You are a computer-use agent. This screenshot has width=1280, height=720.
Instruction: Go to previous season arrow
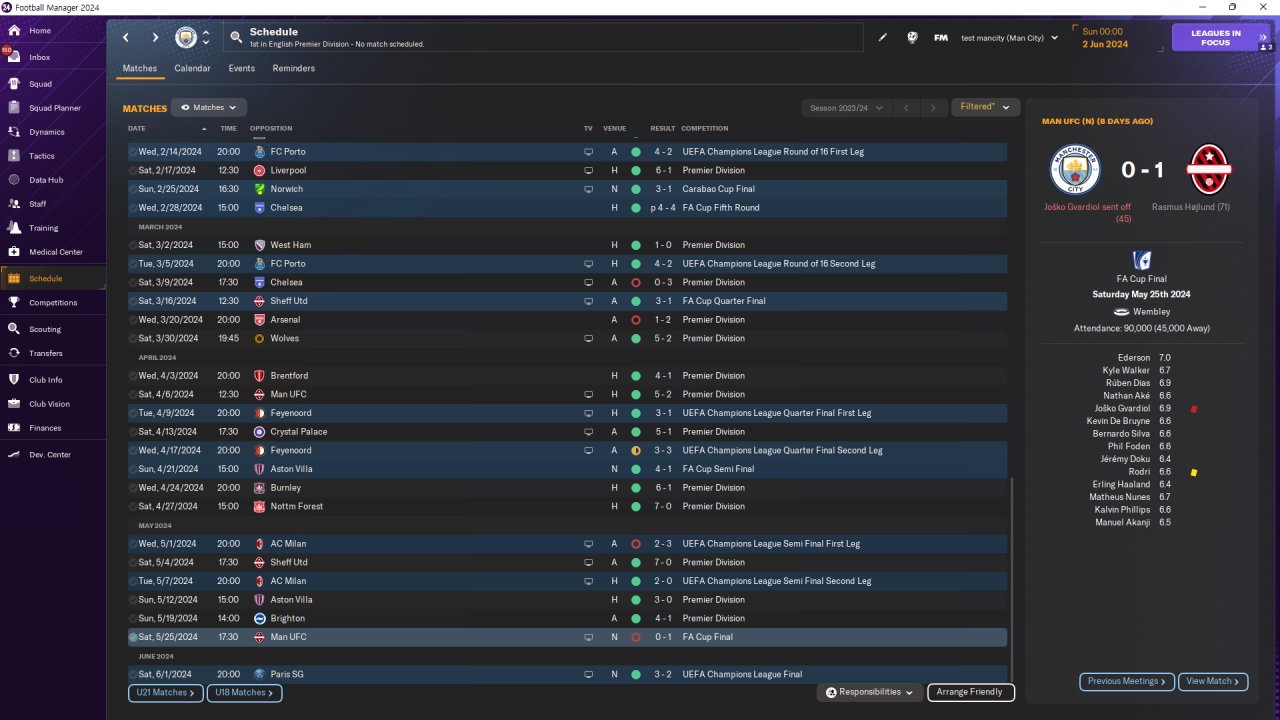click(x=905, y=107)
